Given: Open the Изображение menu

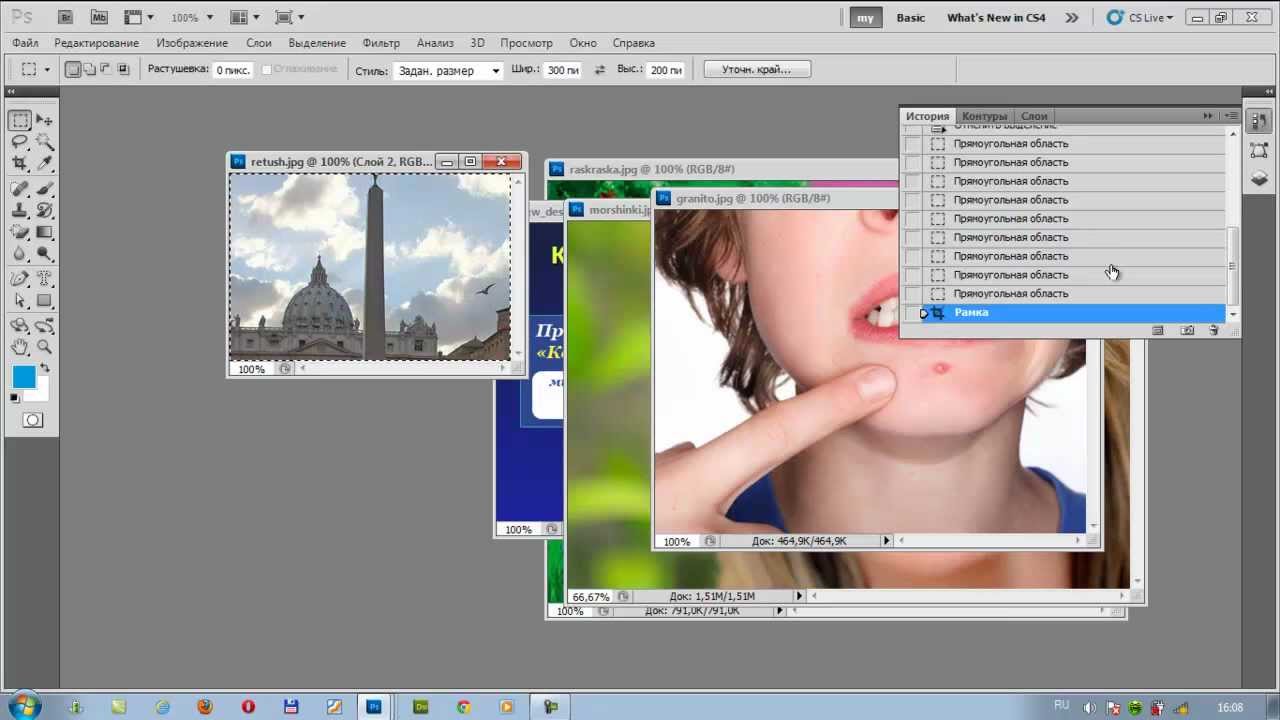Looking at the screenshot, I should (192, 43).
